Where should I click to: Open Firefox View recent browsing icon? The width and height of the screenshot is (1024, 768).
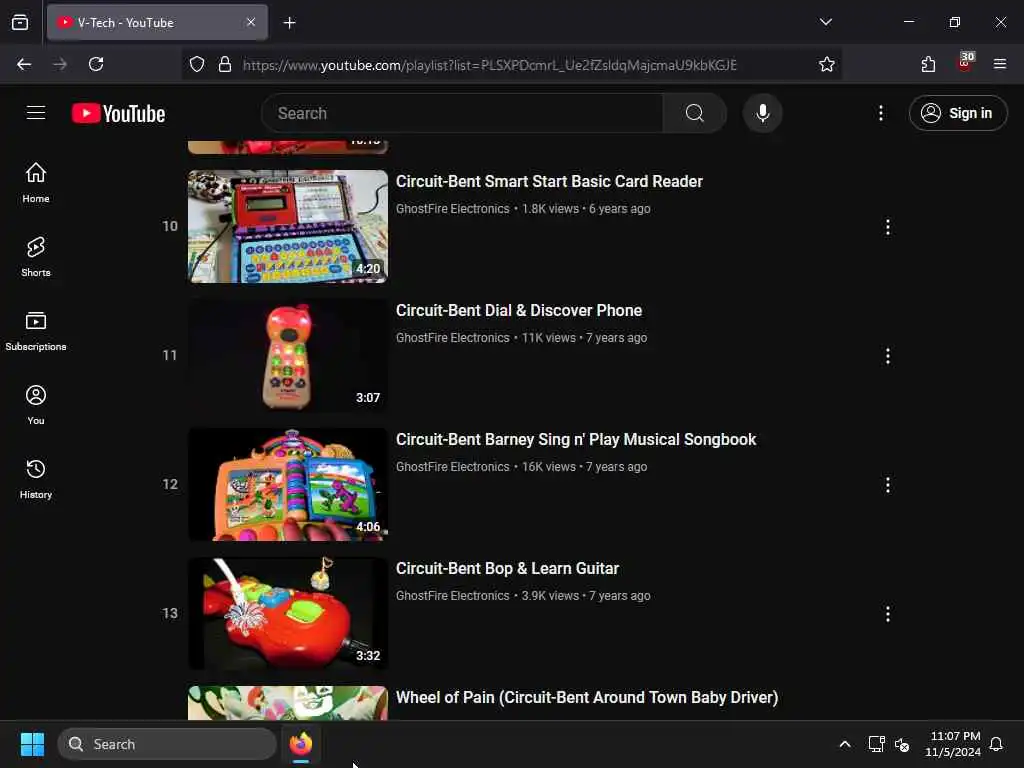[20, 22]
